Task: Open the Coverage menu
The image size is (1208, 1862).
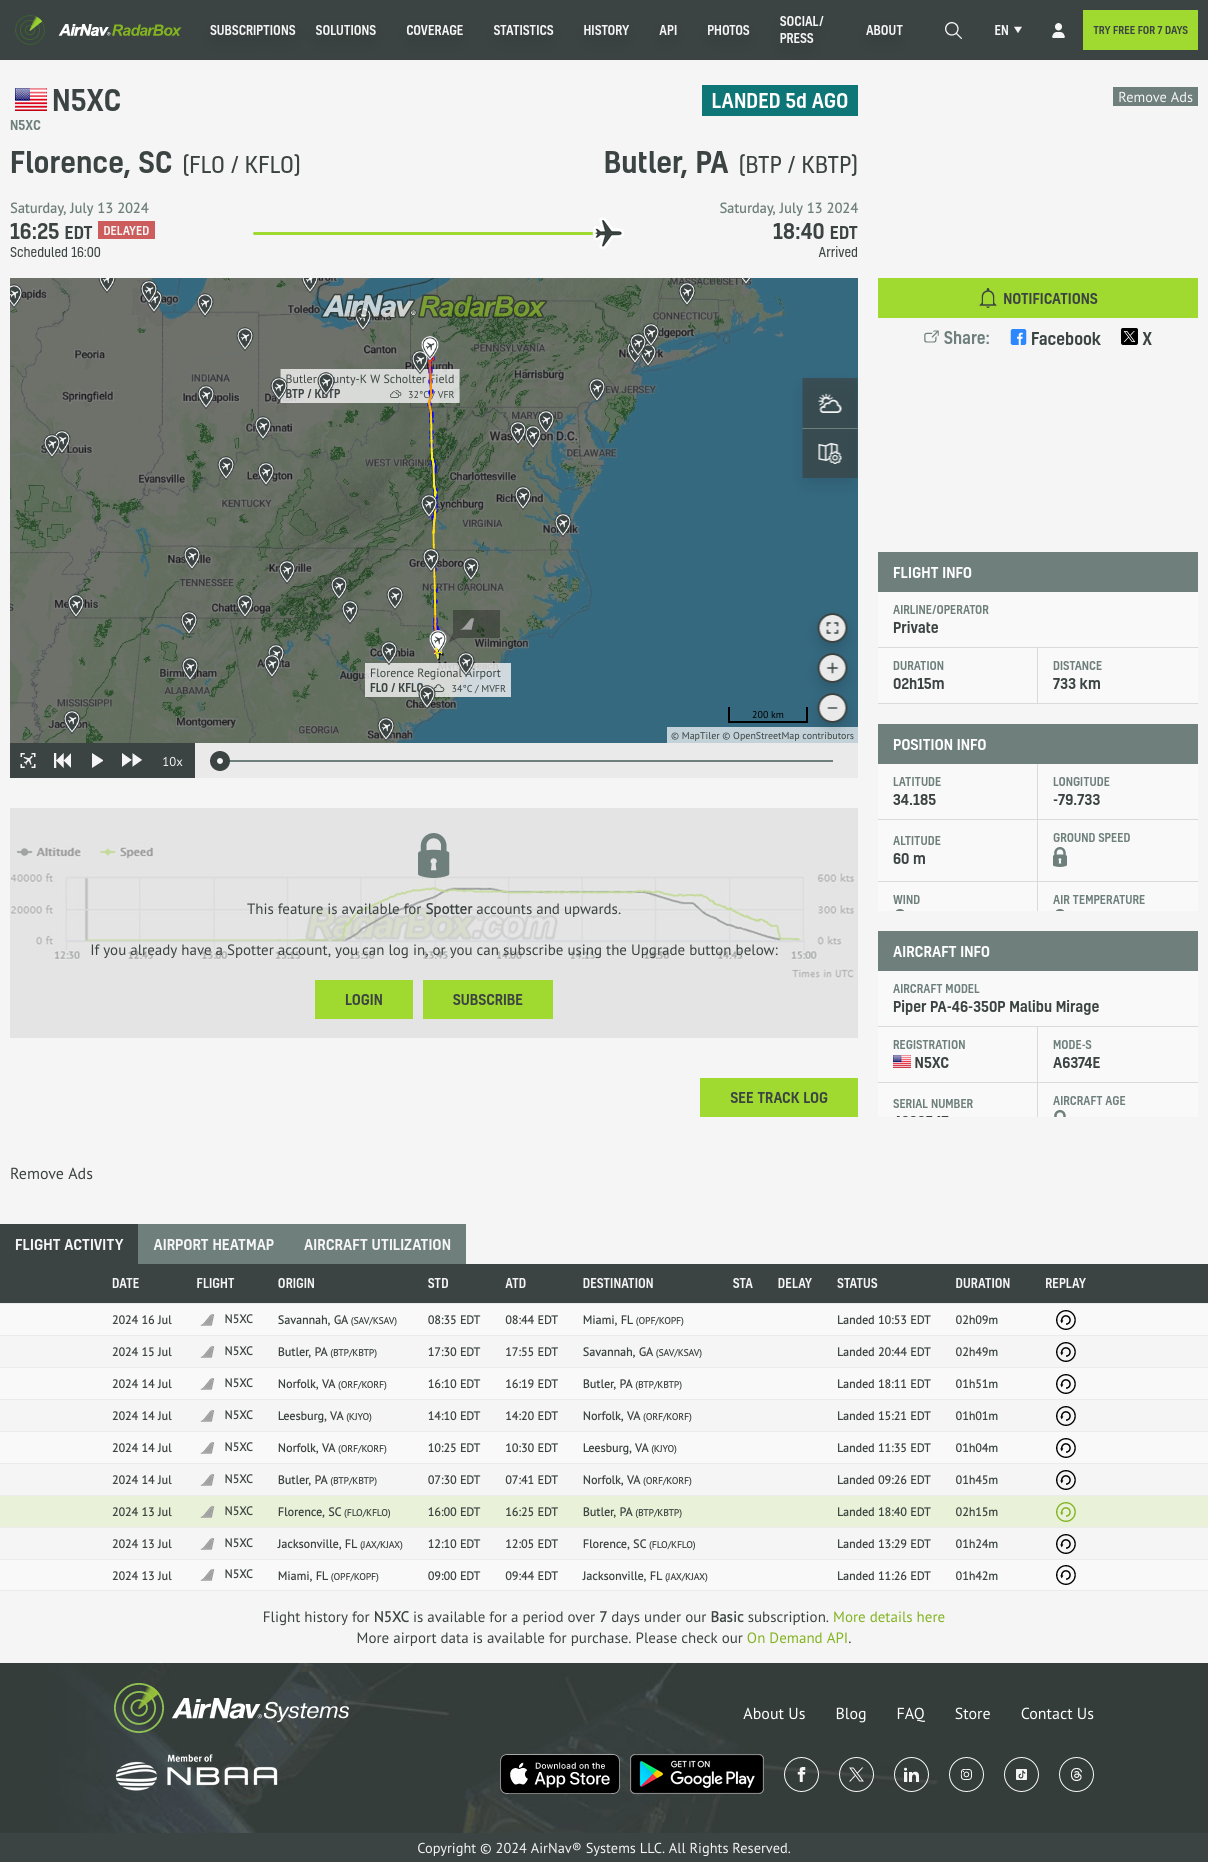Action: tap(435, 30)
